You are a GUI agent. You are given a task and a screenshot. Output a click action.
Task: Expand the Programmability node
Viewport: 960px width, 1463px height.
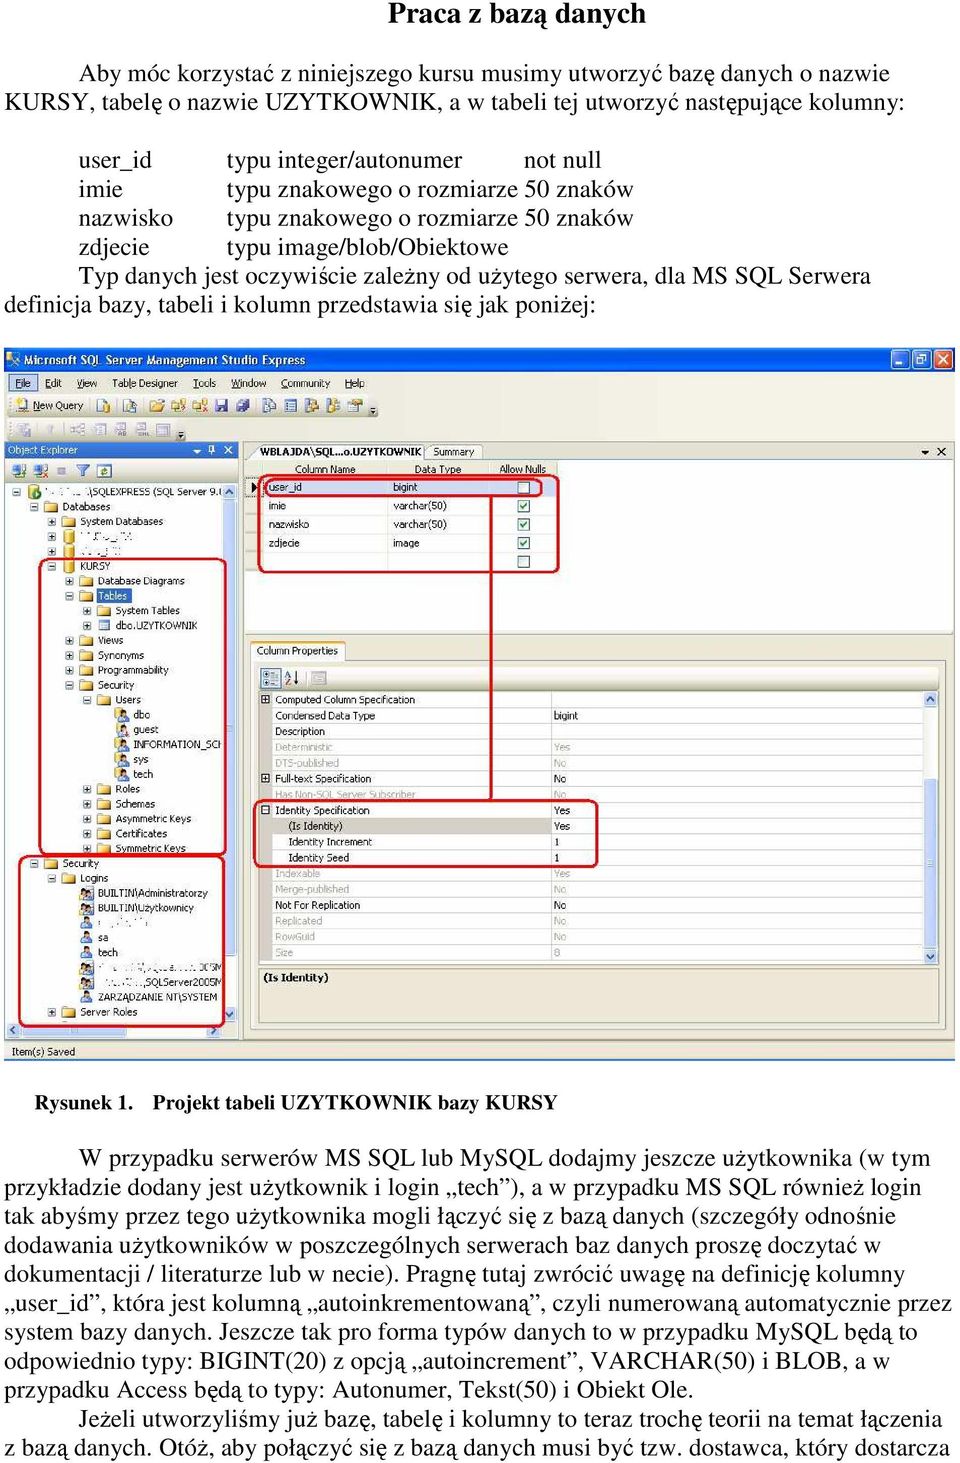[70, 671]
